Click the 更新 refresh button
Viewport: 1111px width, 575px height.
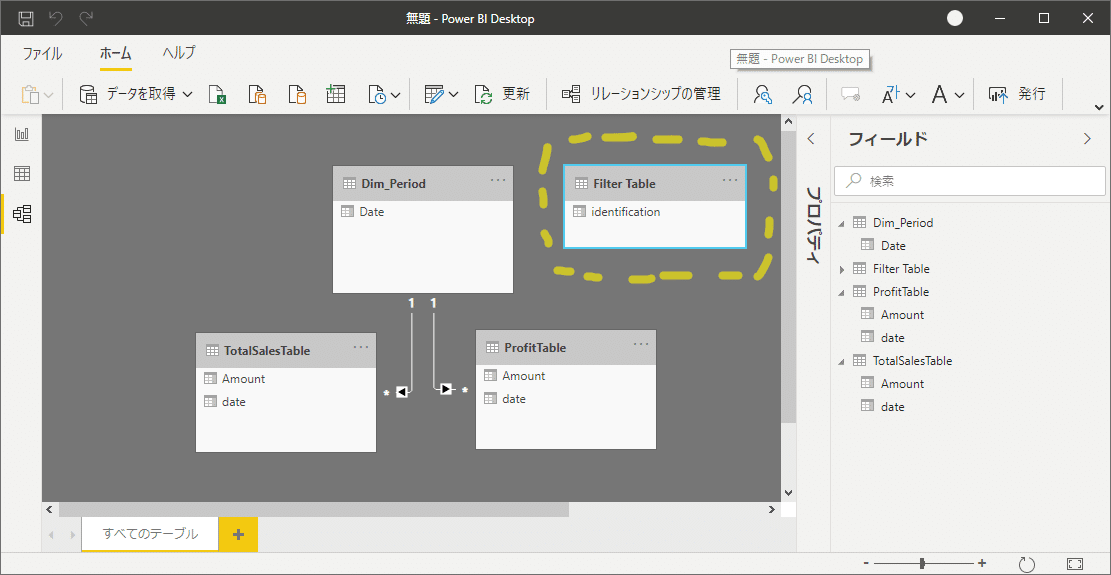click(502, 94)
